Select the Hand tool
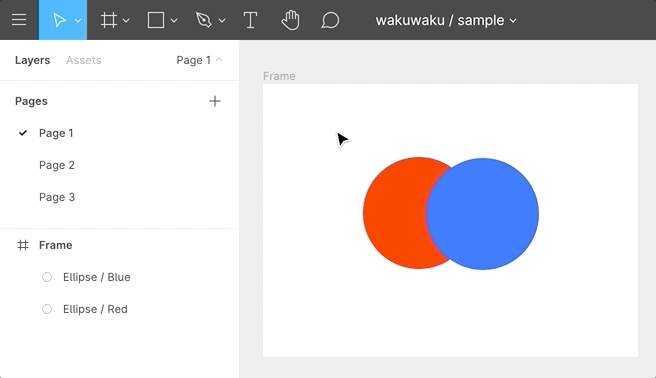 (290, 20)
